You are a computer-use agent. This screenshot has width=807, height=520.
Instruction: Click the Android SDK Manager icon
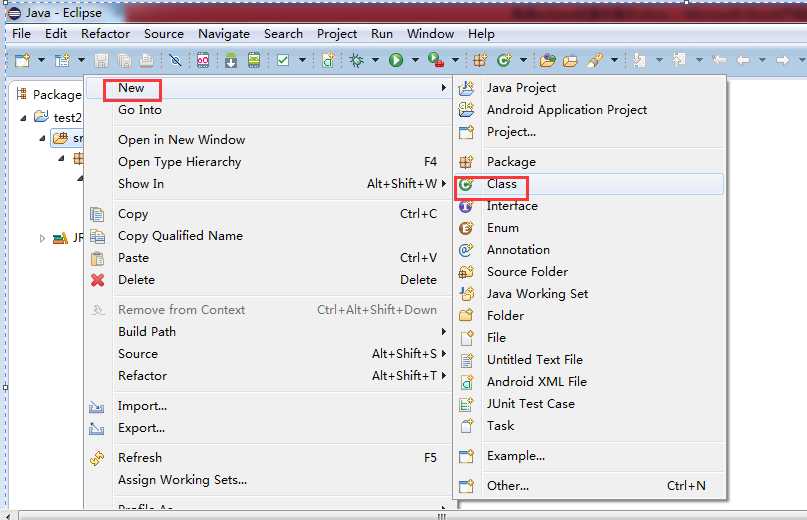pyautogui.click(x=231, y=60)
